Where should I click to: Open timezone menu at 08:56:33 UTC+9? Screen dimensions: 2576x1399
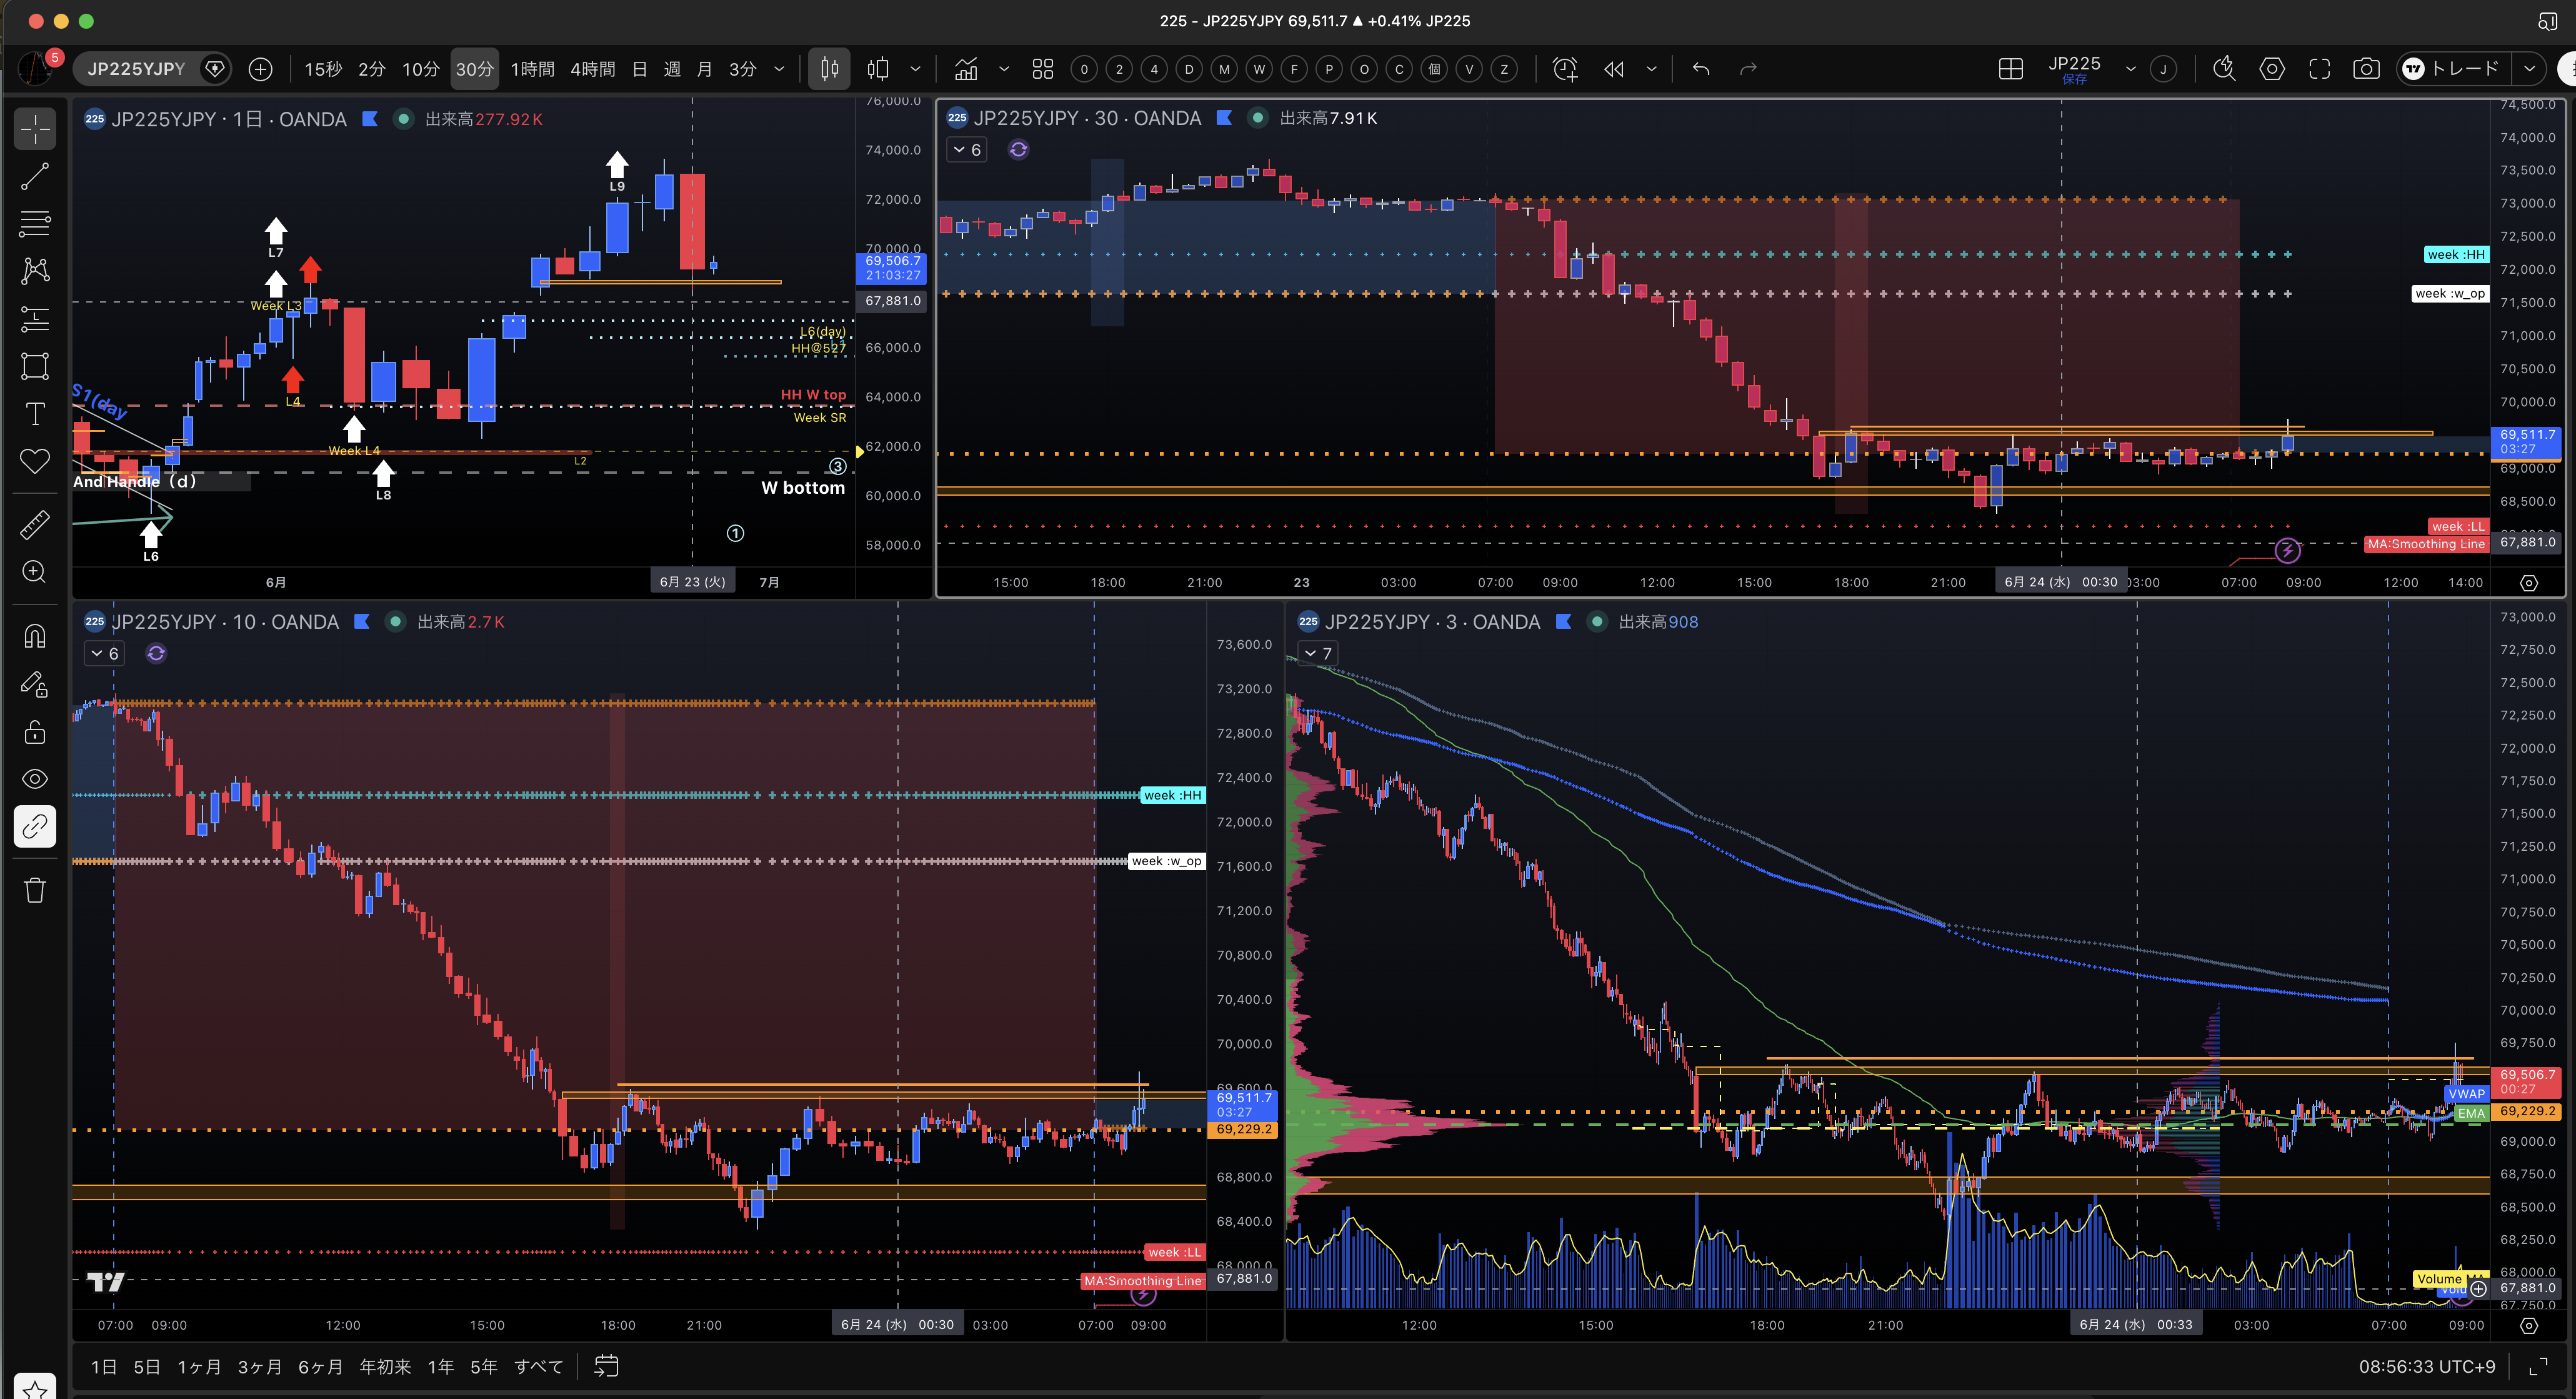2427,1367
